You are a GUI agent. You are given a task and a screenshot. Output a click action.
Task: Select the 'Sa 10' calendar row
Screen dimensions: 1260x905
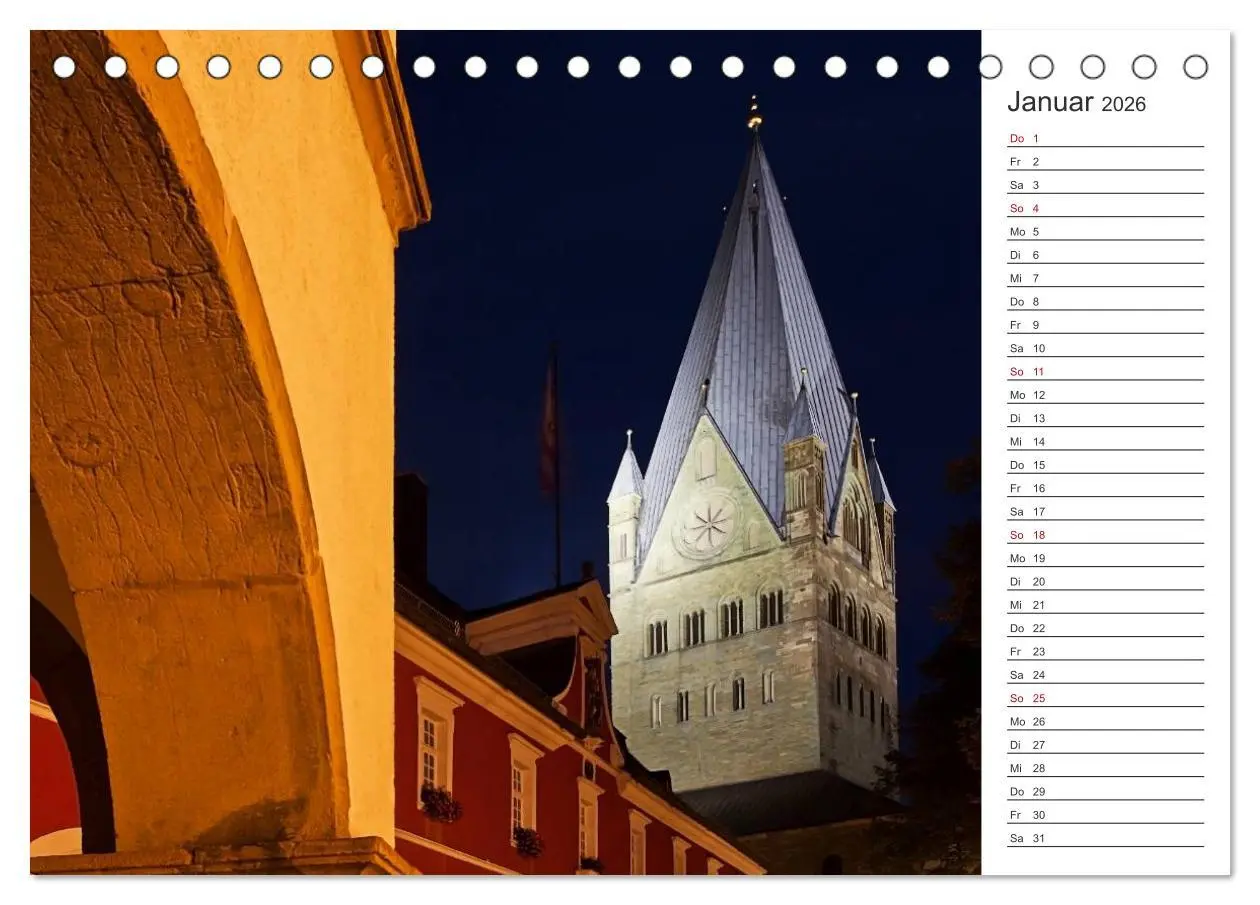[1105, 348]
